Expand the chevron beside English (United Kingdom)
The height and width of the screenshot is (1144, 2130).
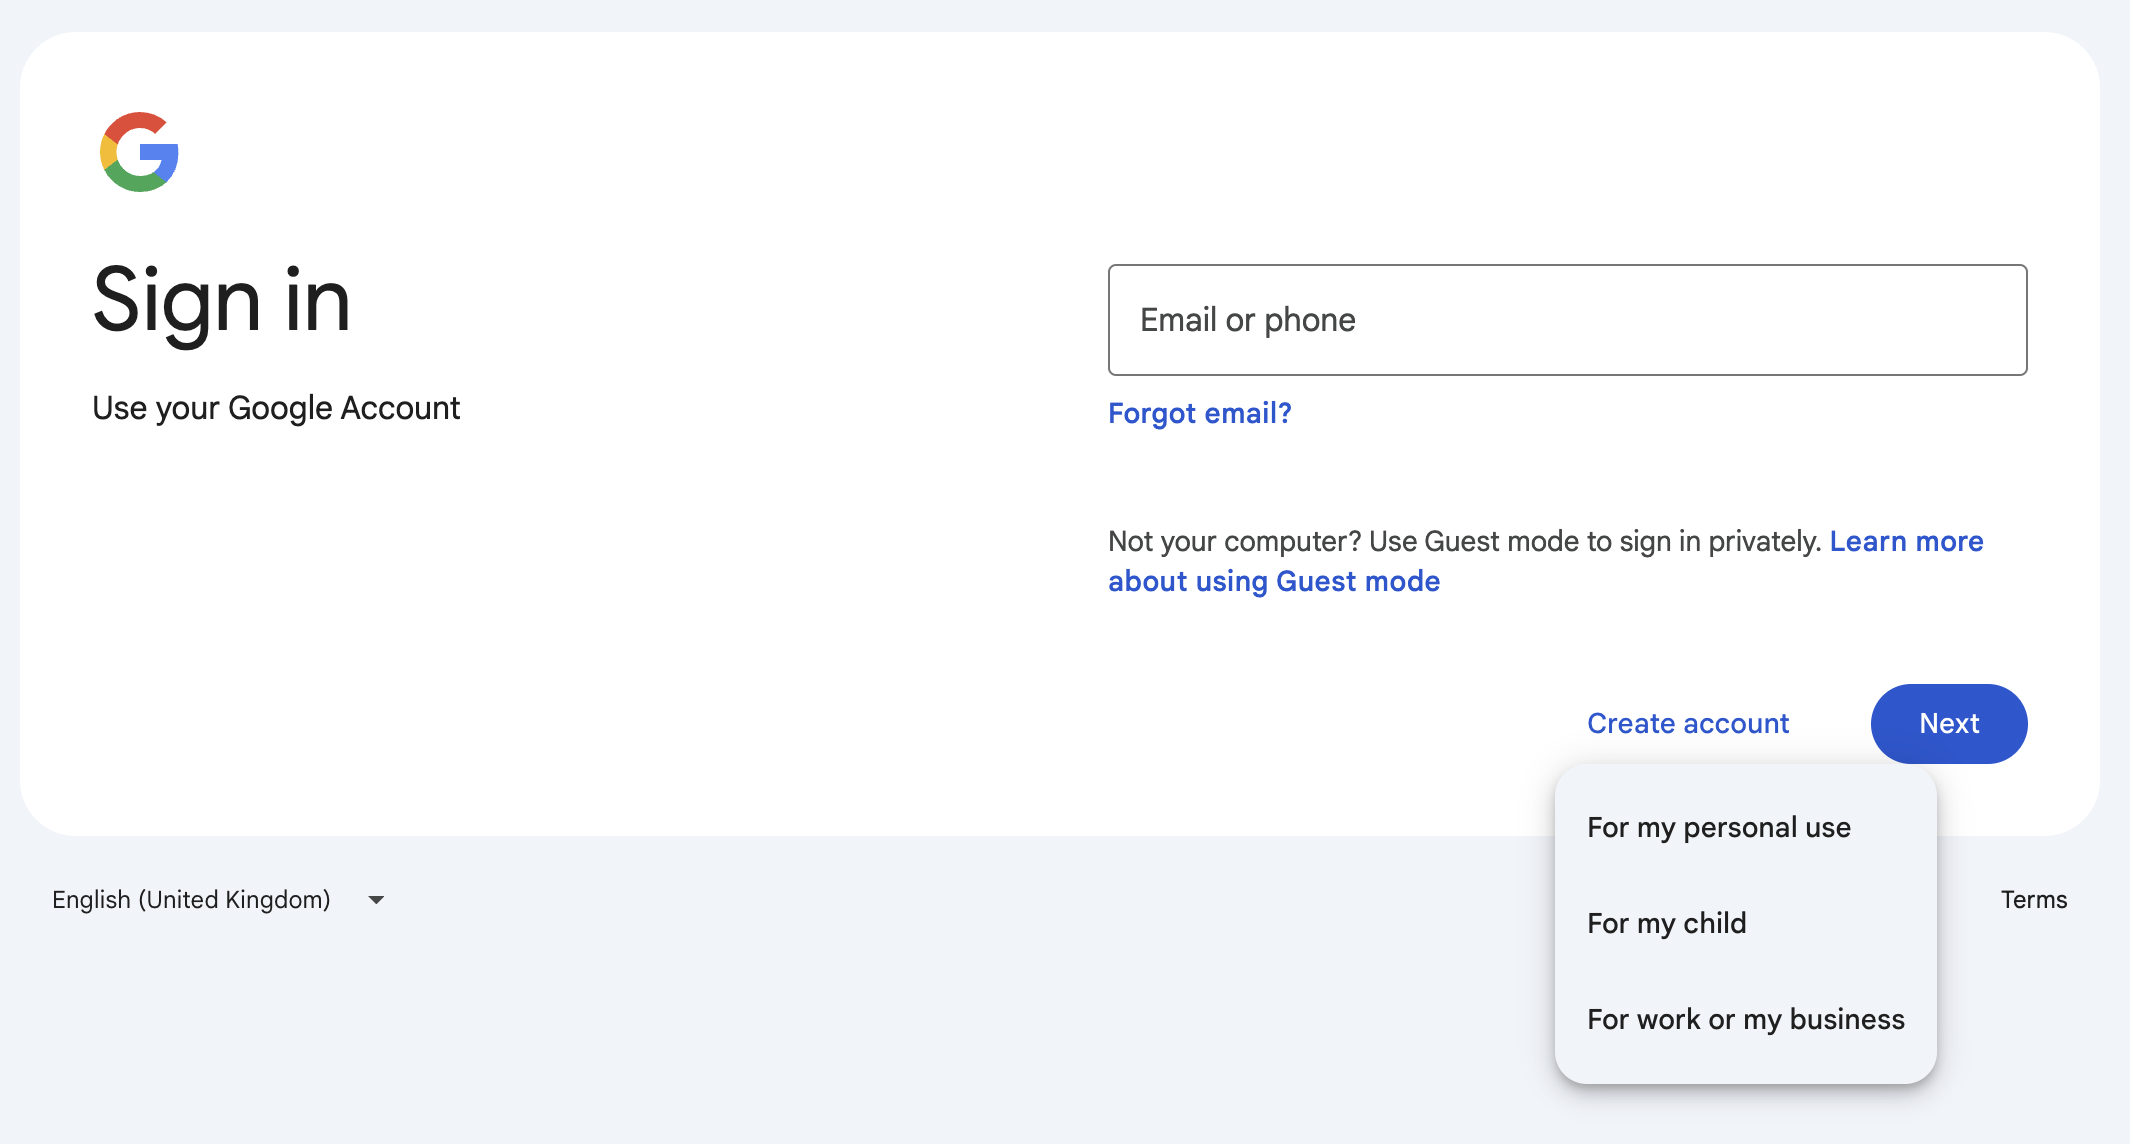pyautogui.click(x=375, y=899)
